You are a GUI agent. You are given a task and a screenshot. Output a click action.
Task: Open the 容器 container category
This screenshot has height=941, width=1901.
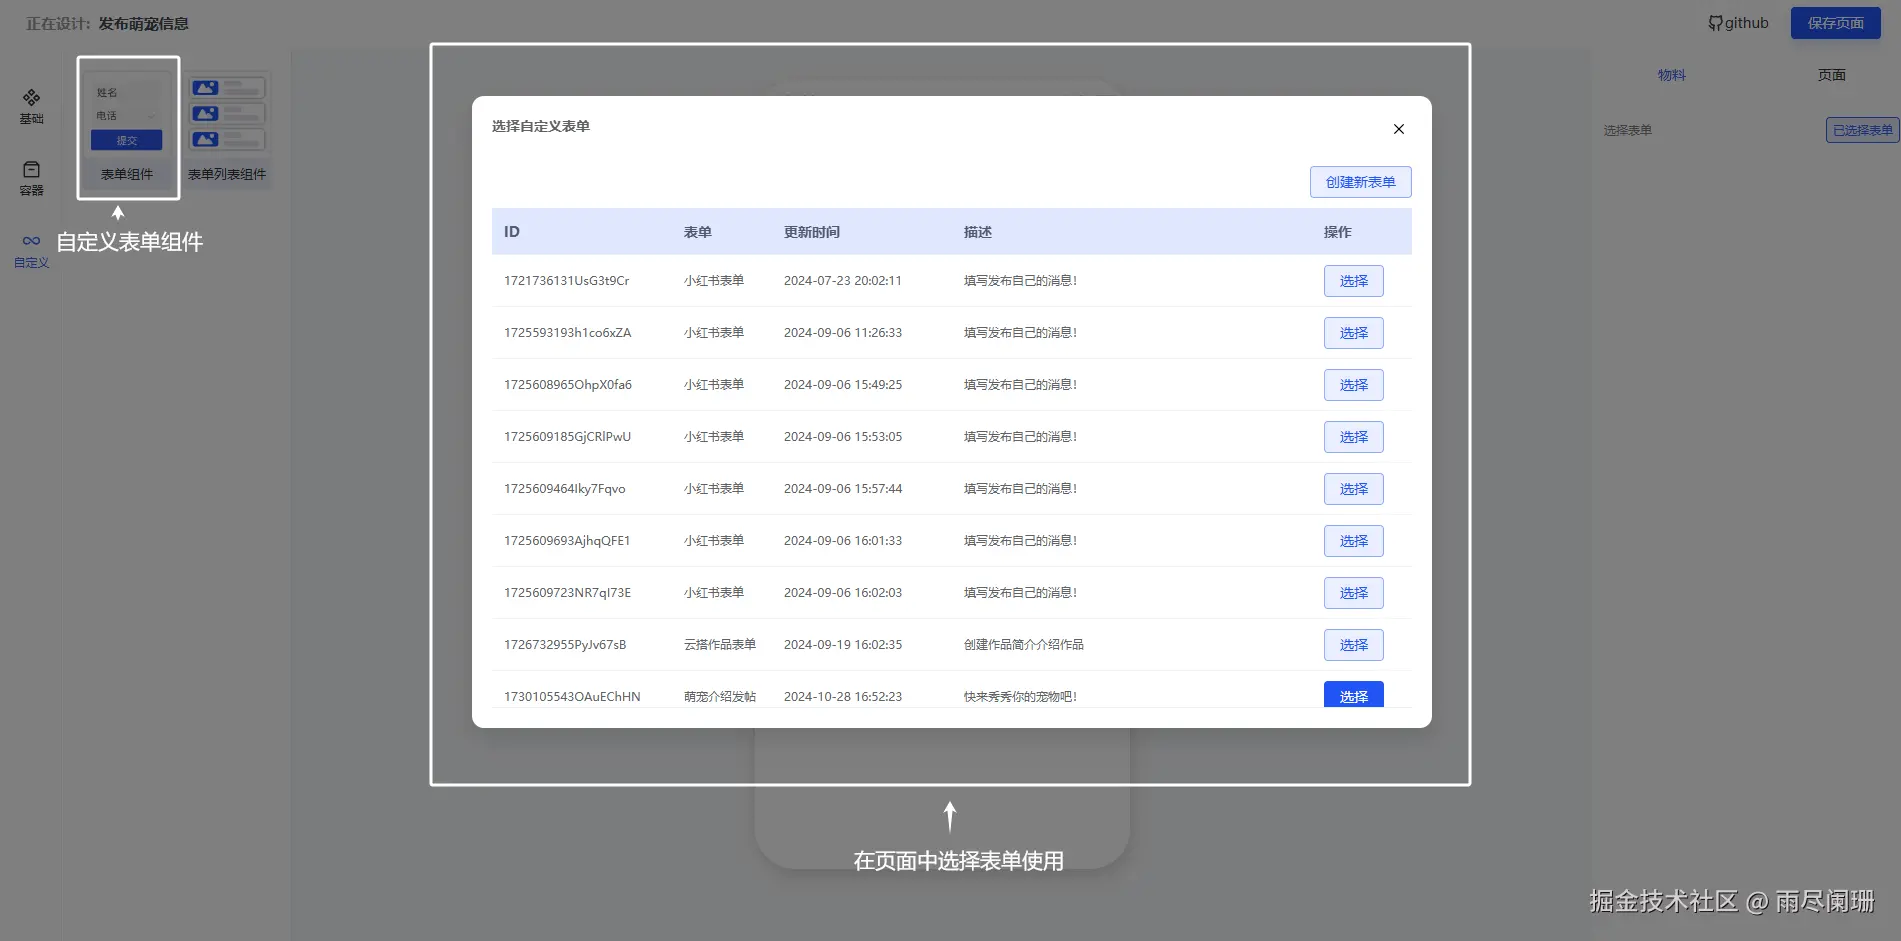coord(31,179)
